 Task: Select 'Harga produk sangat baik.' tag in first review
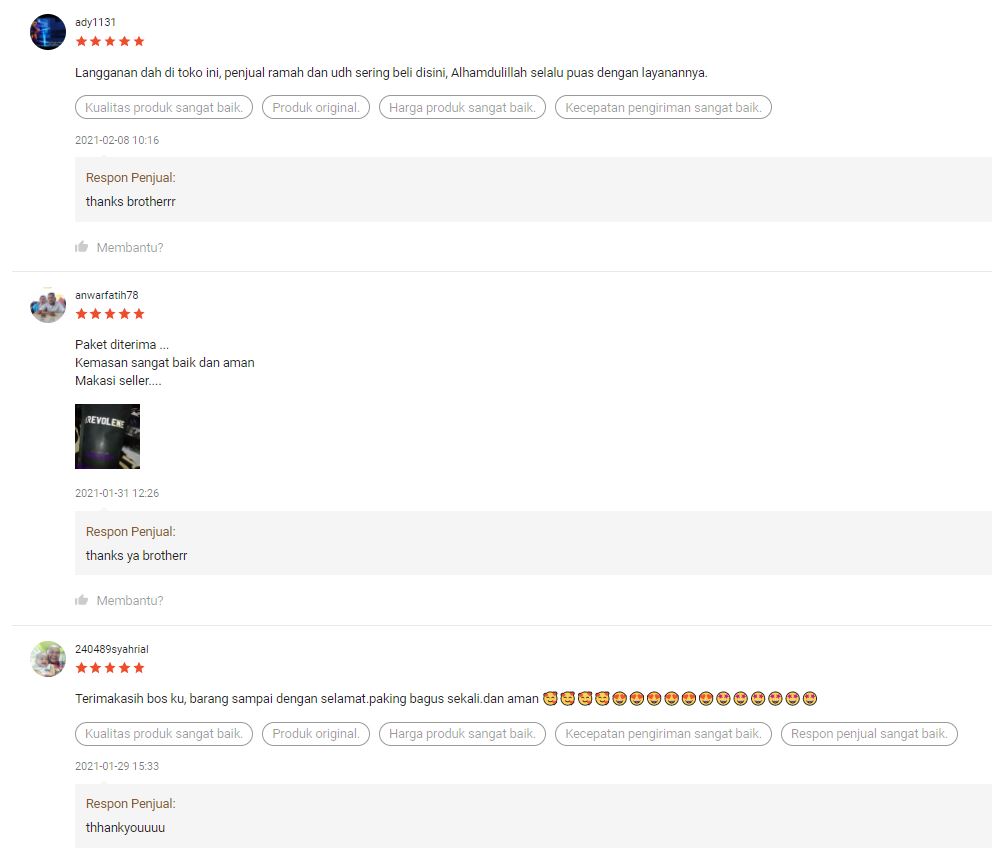pos(462,108)
